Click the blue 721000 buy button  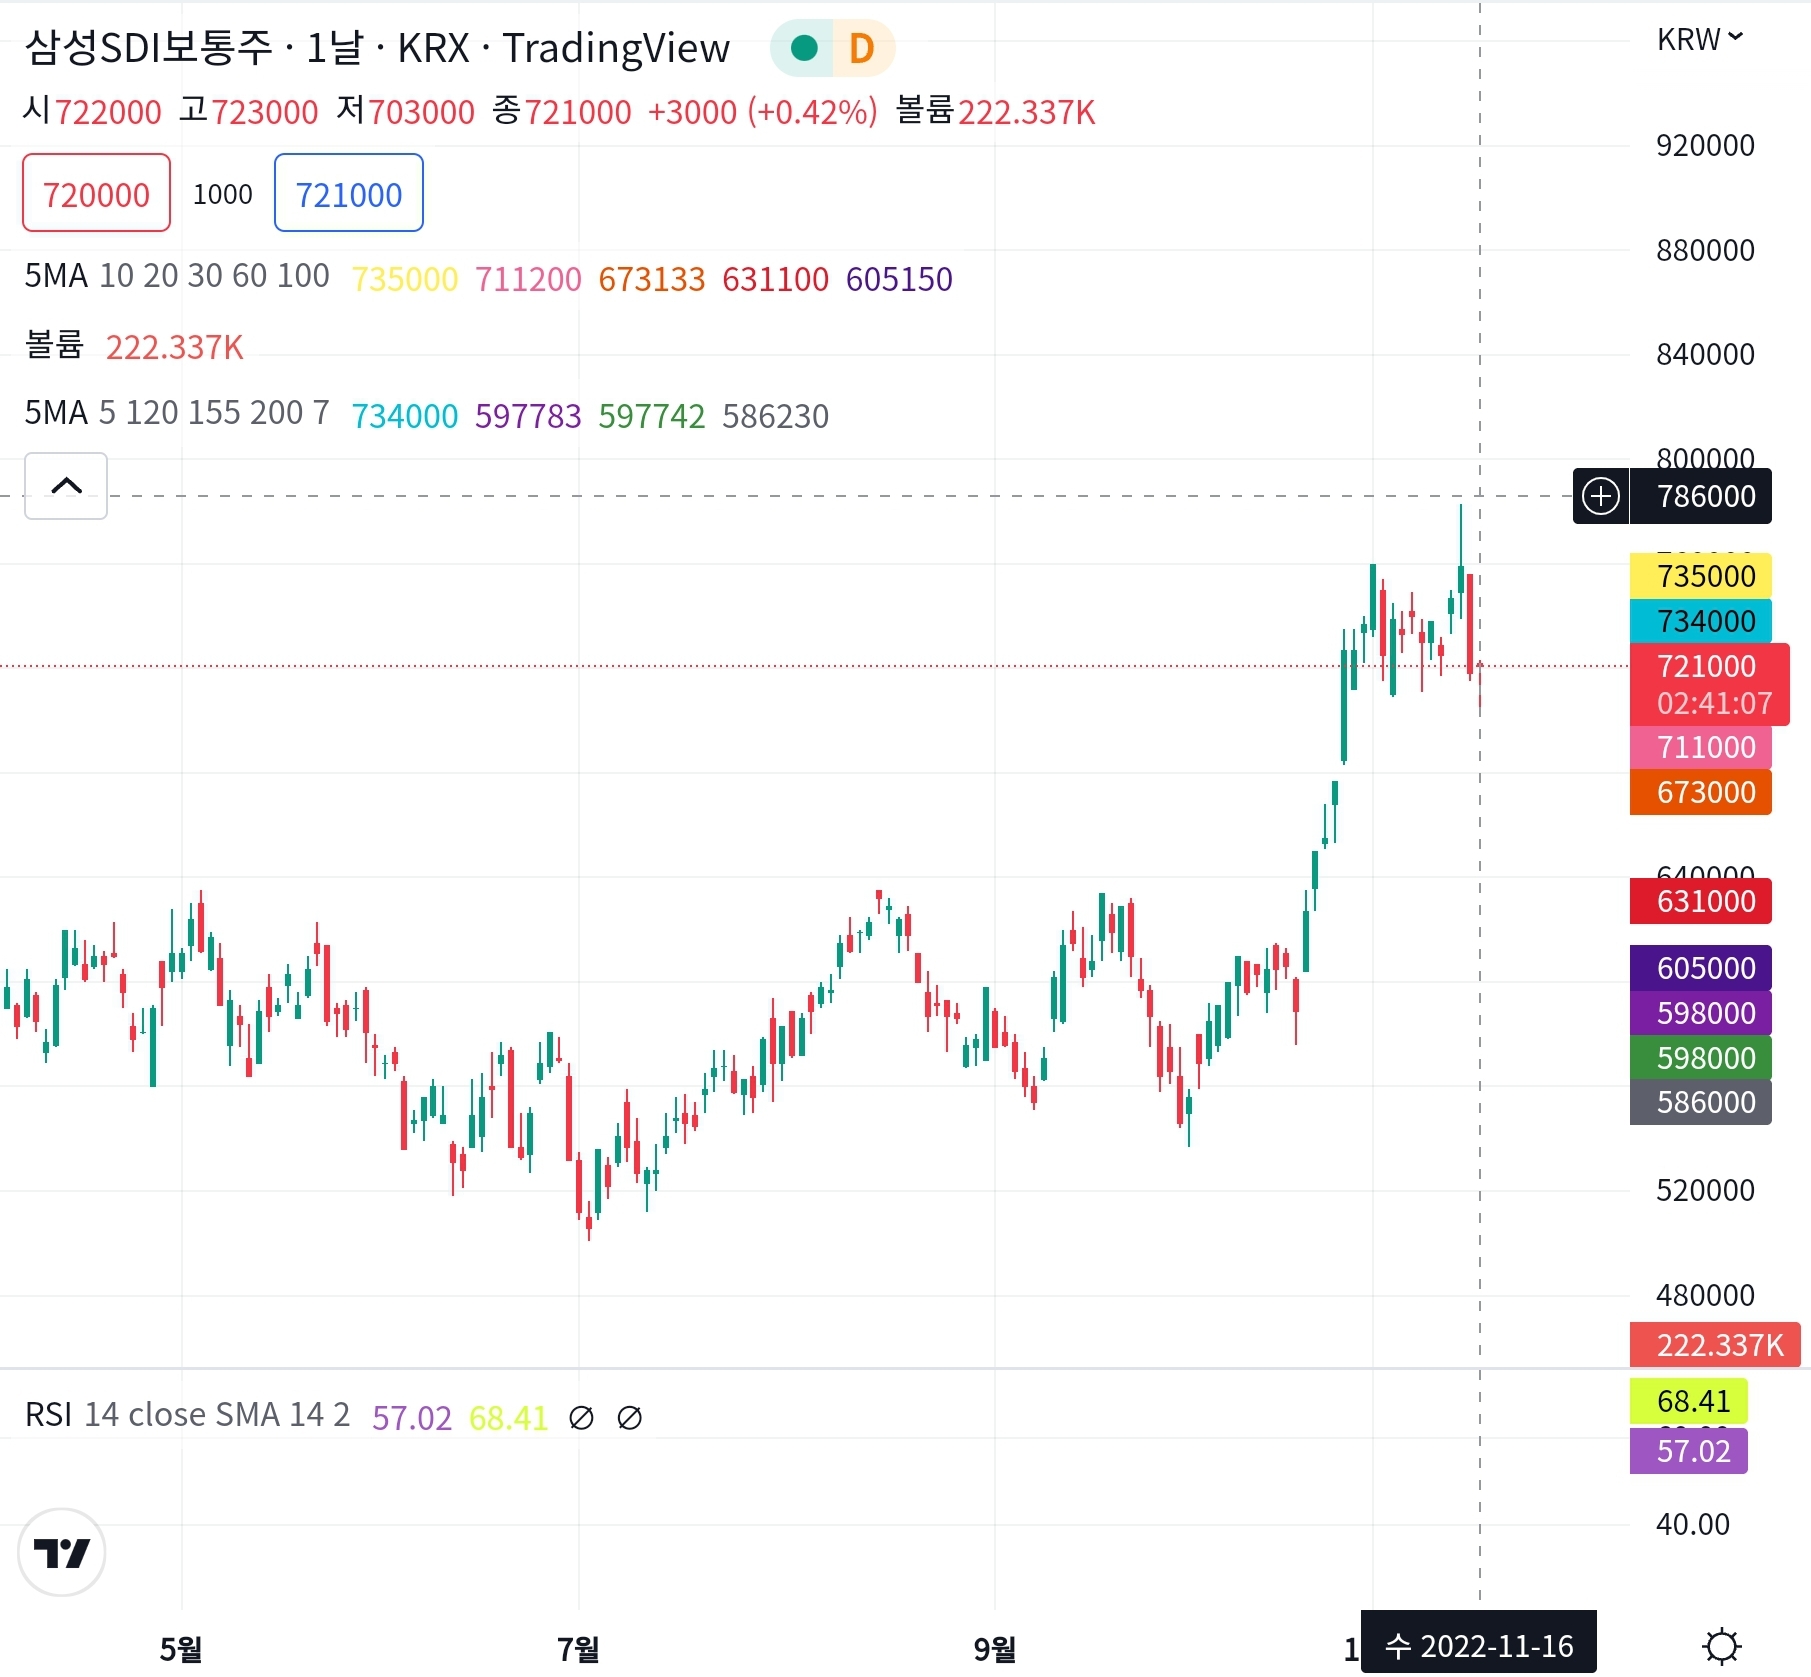click(349, 193)
